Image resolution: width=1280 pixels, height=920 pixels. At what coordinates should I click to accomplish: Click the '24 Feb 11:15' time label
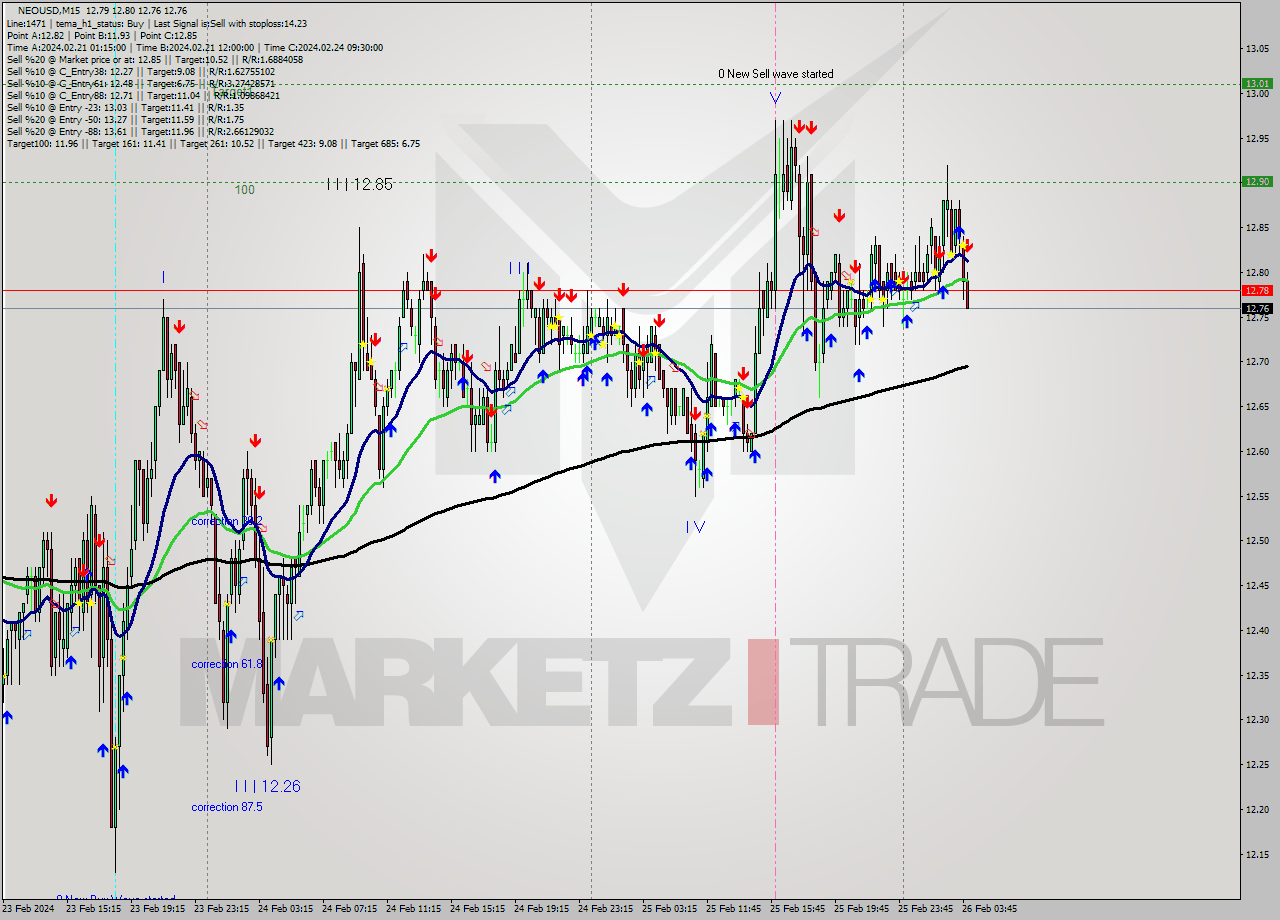coord(413,909)
